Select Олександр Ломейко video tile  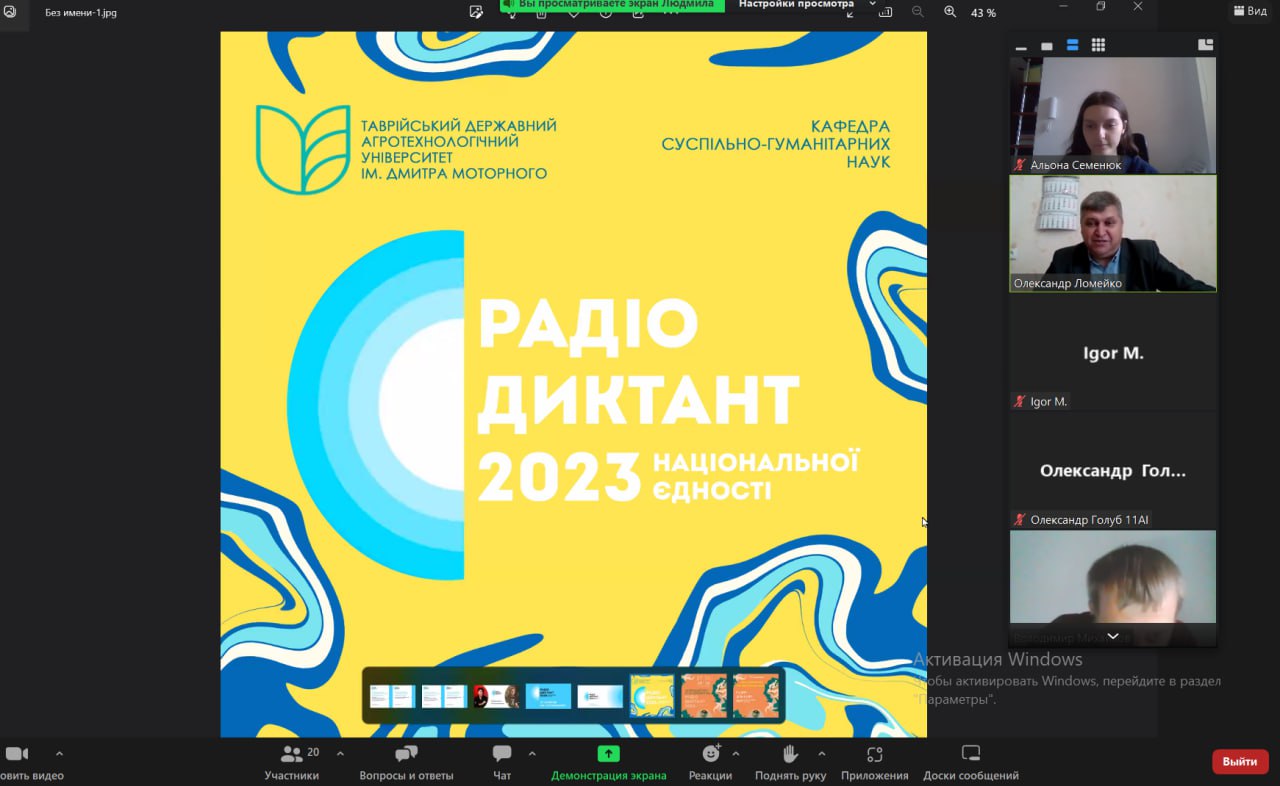click(1113, 233)
